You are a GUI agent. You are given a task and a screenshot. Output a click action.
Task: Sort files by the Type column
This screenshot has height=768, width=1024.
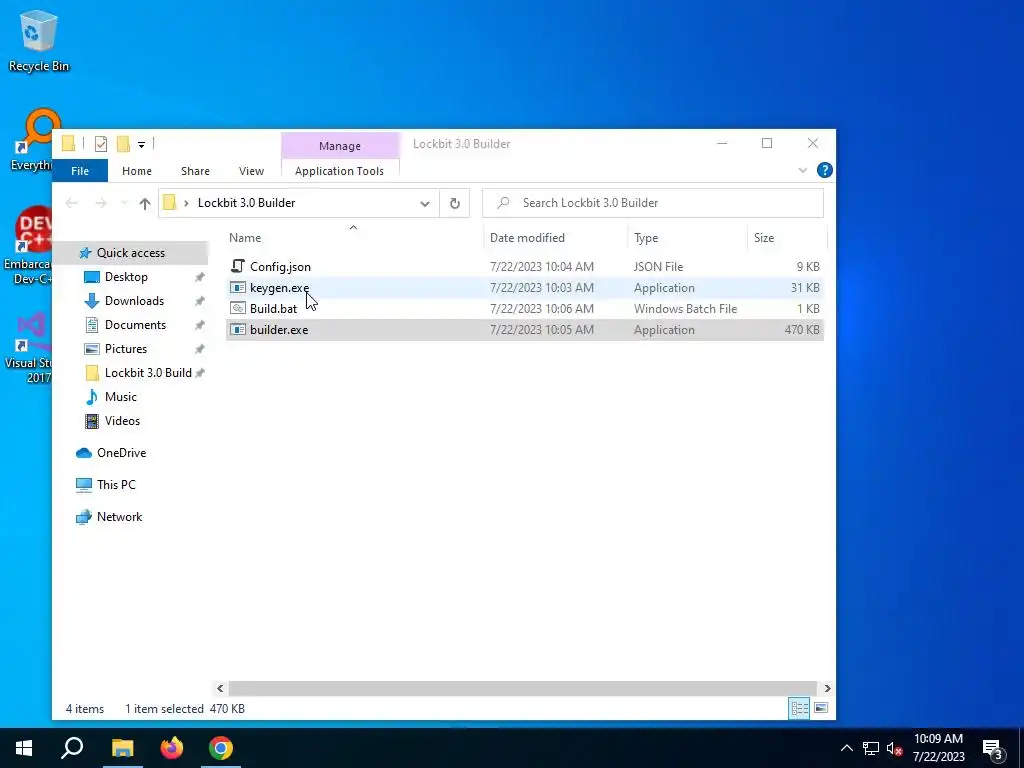[646, 238]
